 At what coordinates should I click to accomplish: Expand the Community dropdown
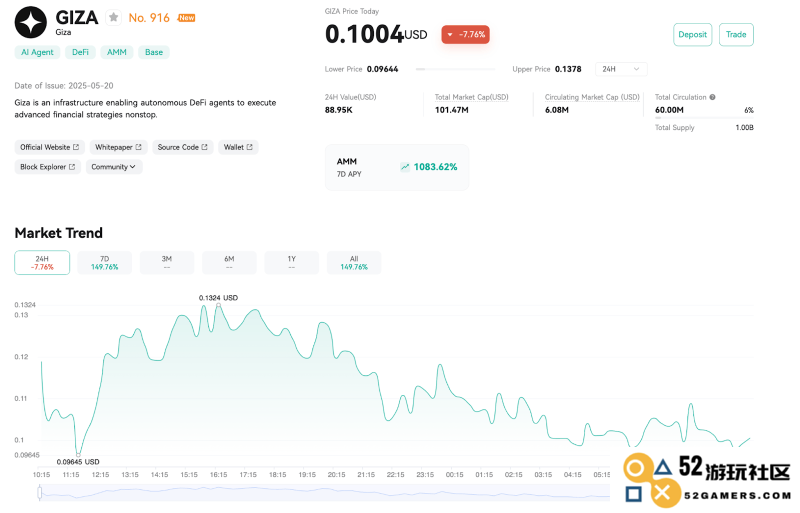pos(114,167)
